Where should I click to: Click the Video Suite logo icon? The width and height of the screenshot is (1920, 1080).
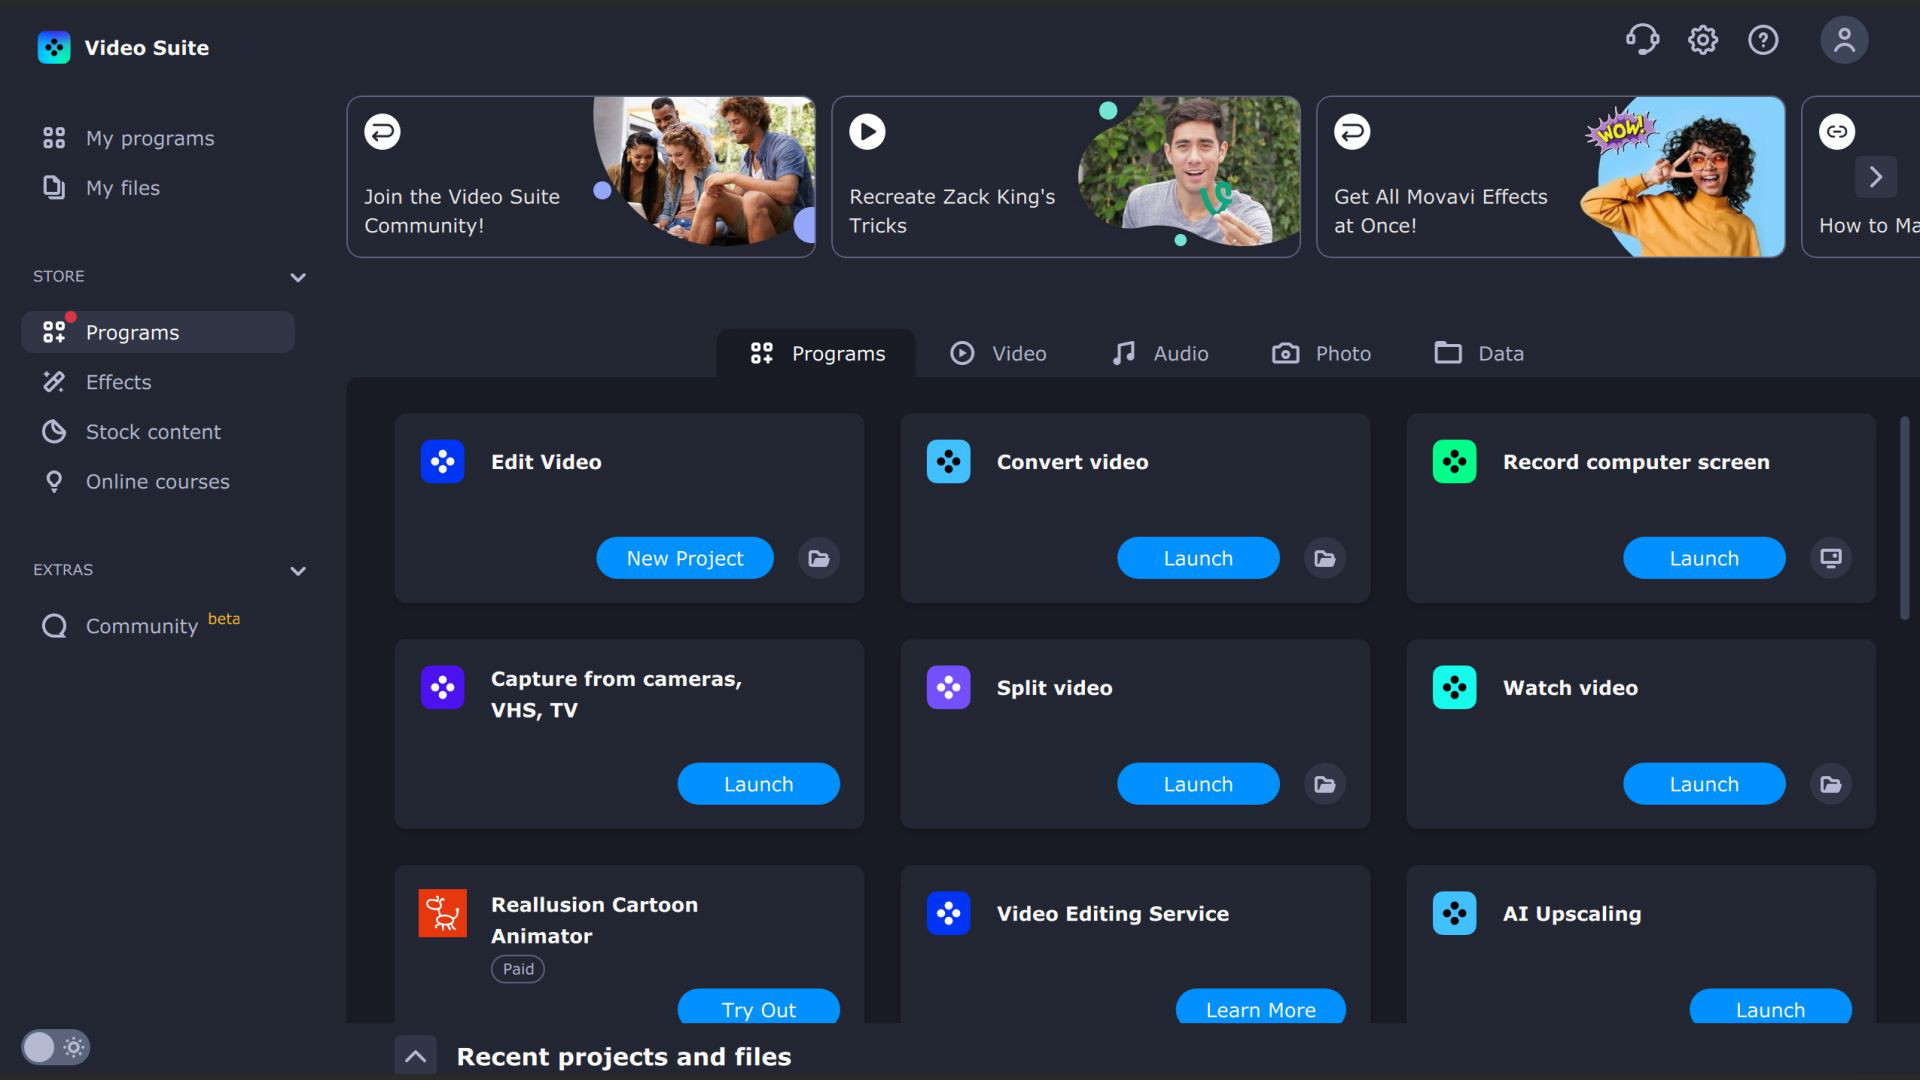pyautogui.click(x=54, y=47)
